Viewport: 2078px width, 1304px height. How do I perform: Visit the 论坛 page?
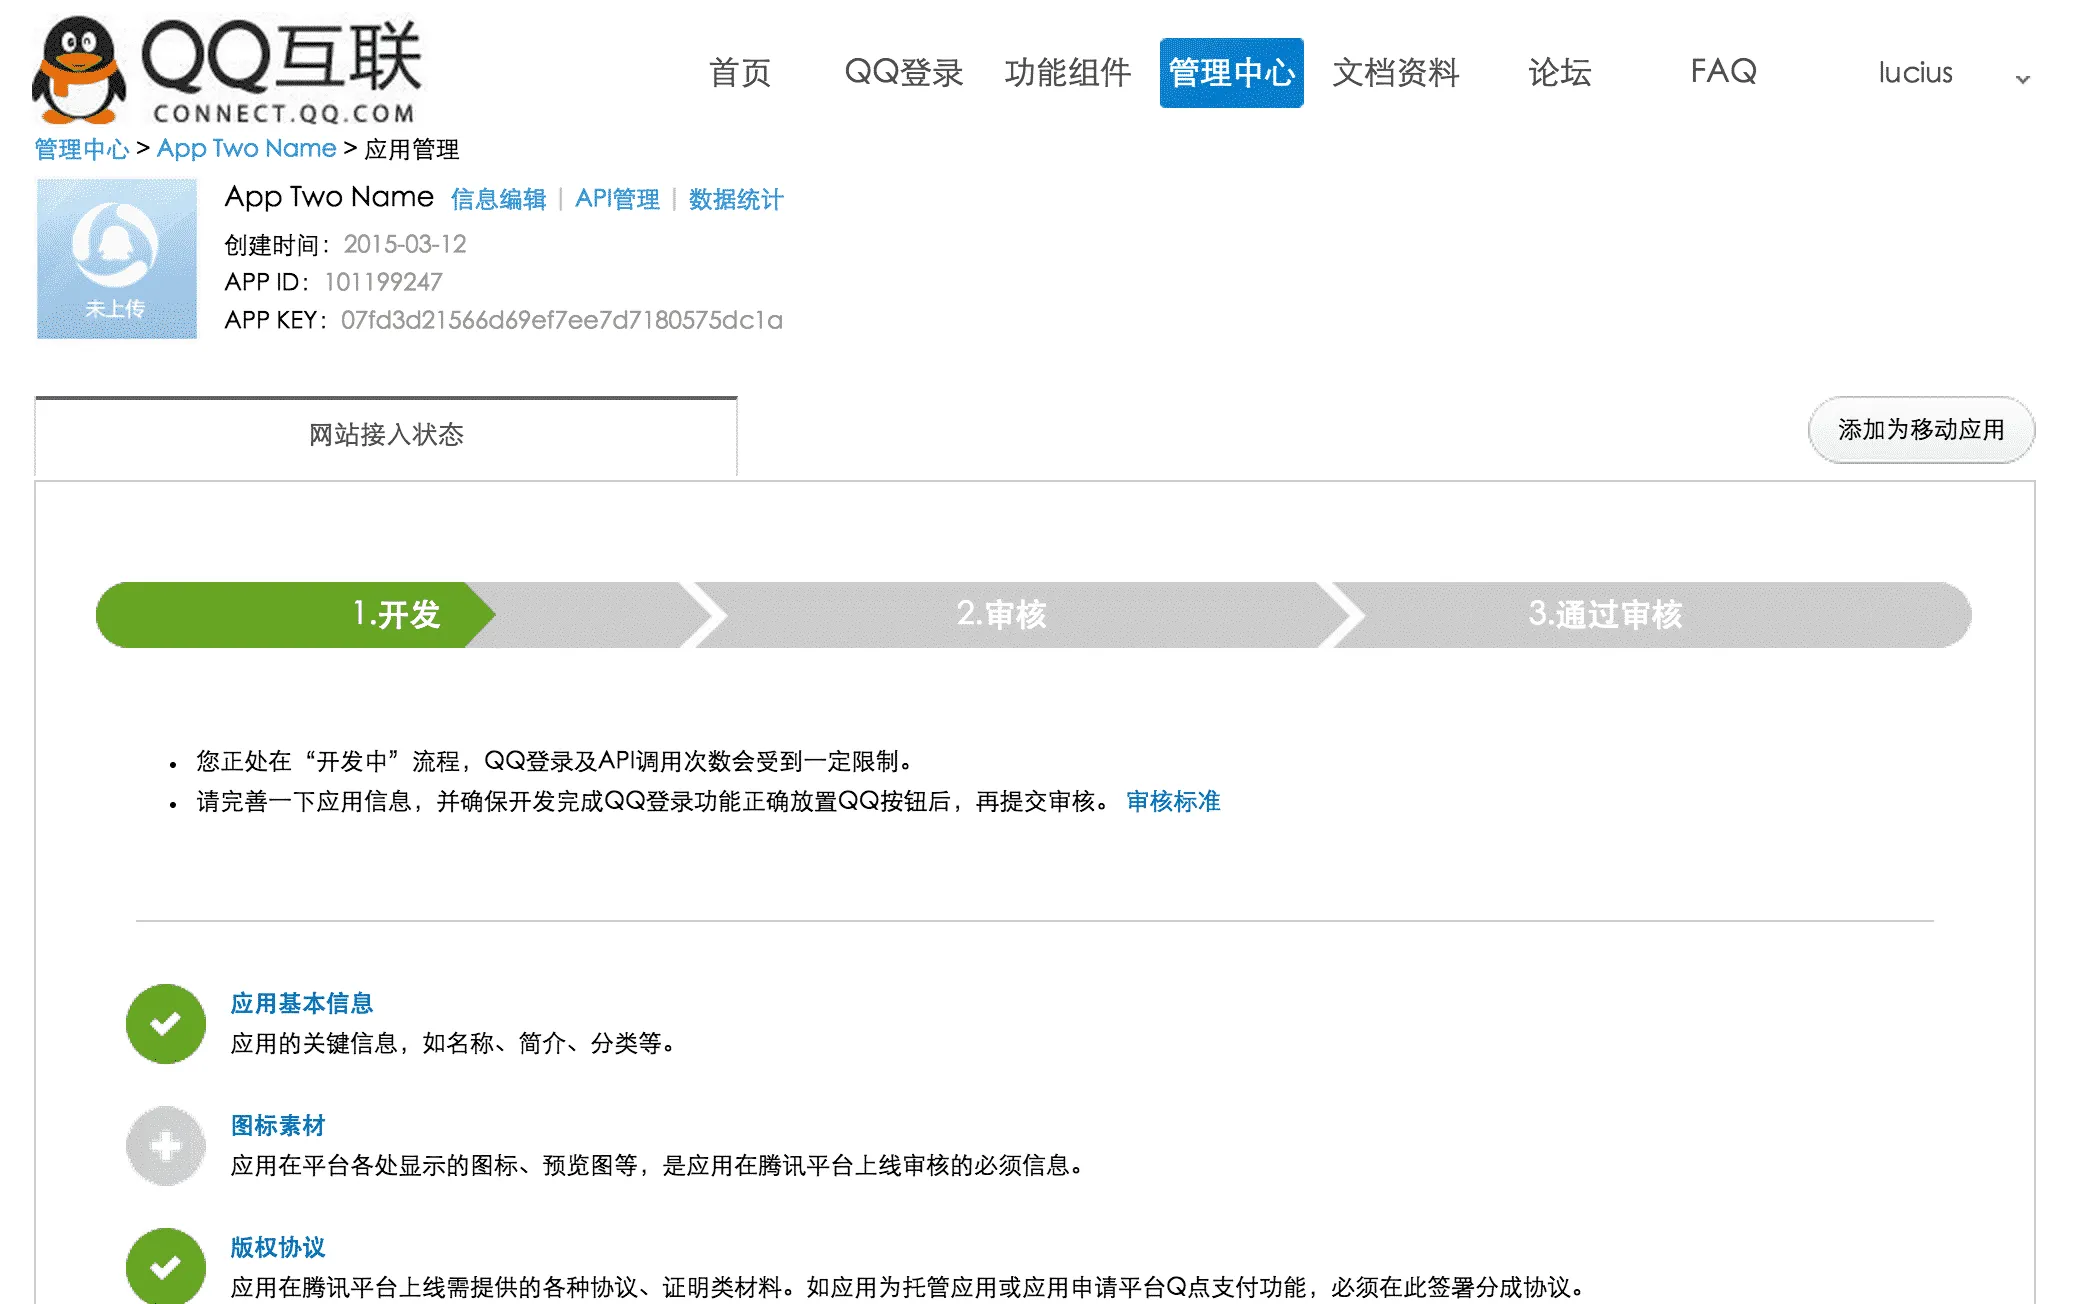click(x=1559, y=73)
